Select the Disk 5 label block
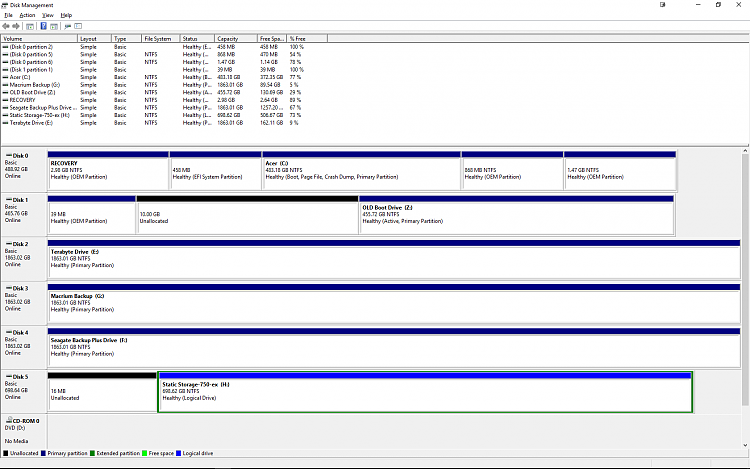The image size is (750, 469). 23,392
